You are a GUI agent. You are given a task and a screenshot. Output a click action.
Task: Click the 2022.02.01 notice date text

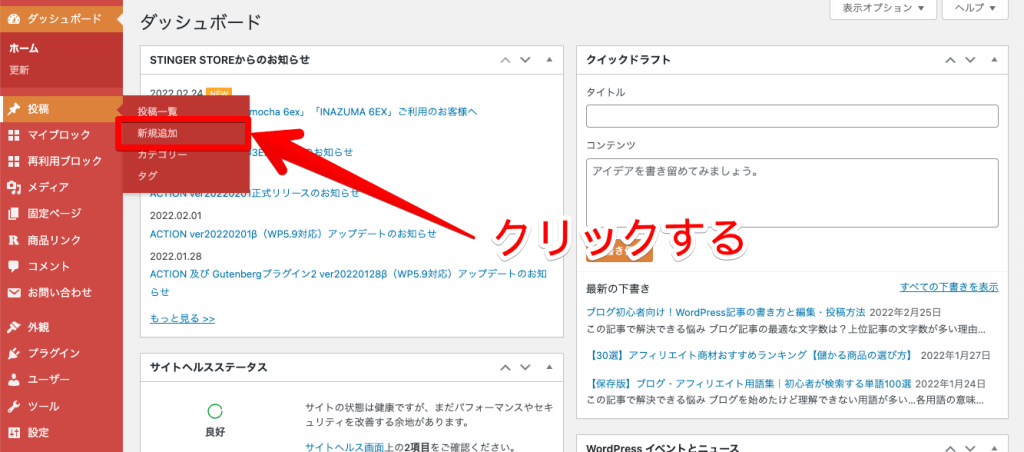click(x=176, y=215)
